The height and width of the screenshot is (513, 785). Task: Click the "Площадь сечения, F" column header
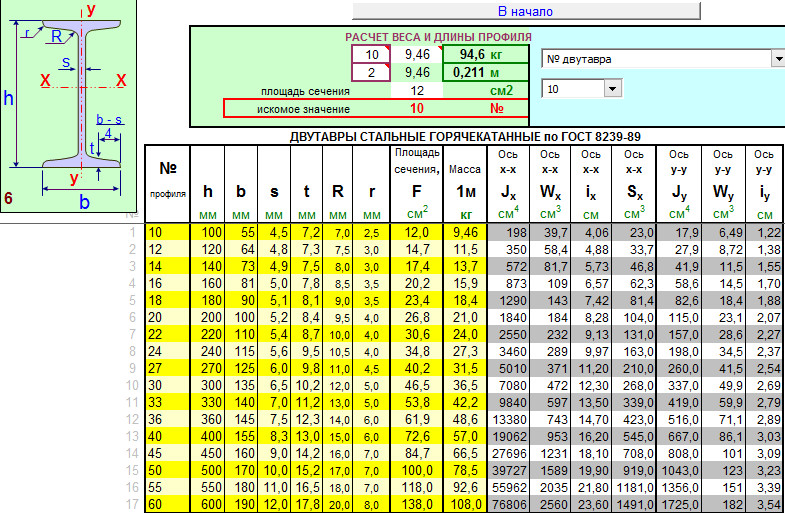tap(417, 184)
